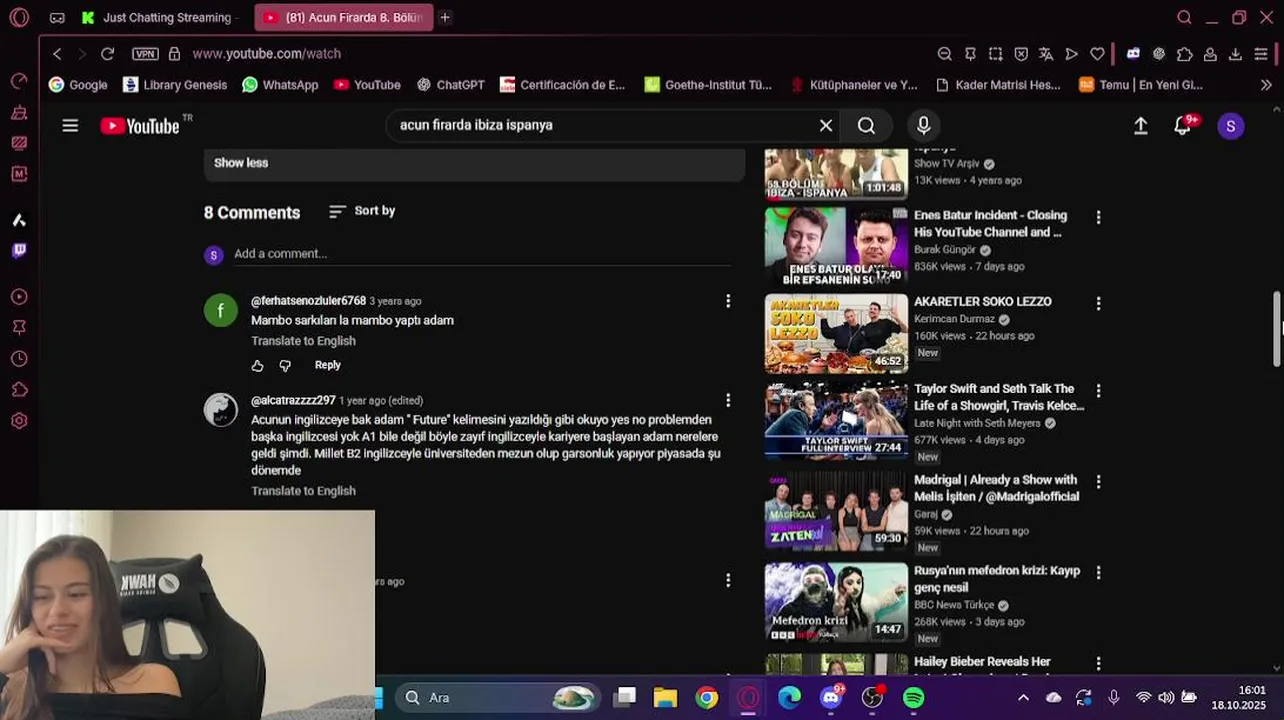This screenshot has height=720, width=1284.
Task: Open more options for Enes Batur Incident video
Action: pos(1098,217)
